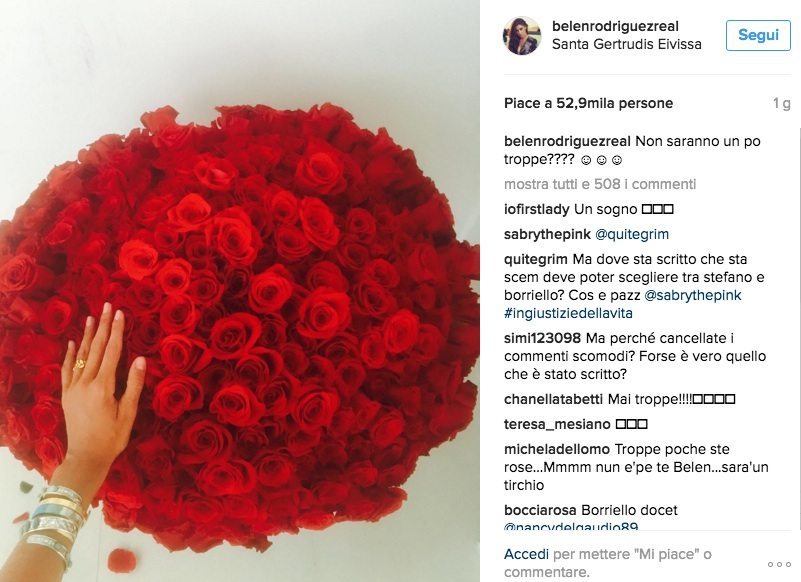
Task: Expand all 508 comments
Action: [x=600, y=184]
